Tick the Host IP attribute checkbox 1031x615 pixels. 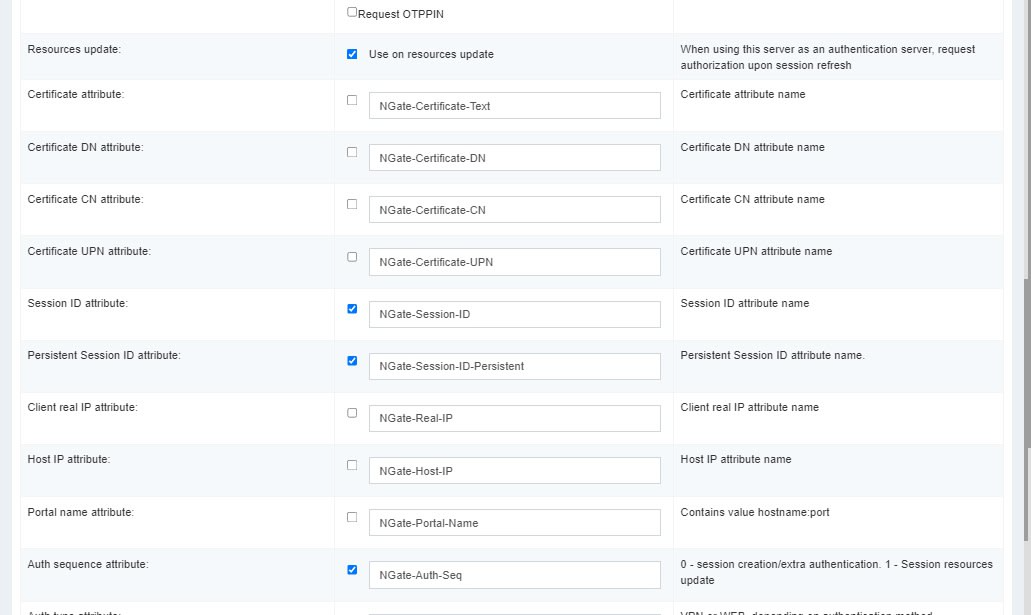[352, 465]
